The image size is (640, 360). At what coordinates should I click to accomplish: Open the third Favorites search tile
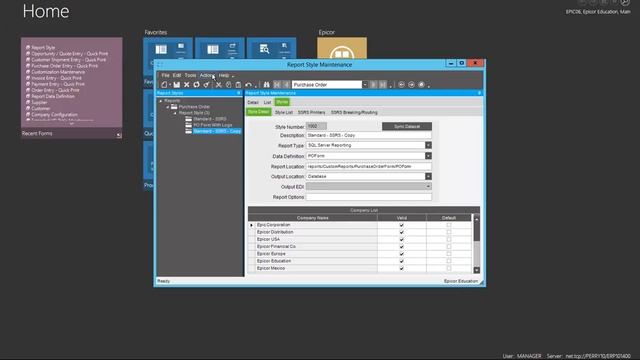coord(271,48)
